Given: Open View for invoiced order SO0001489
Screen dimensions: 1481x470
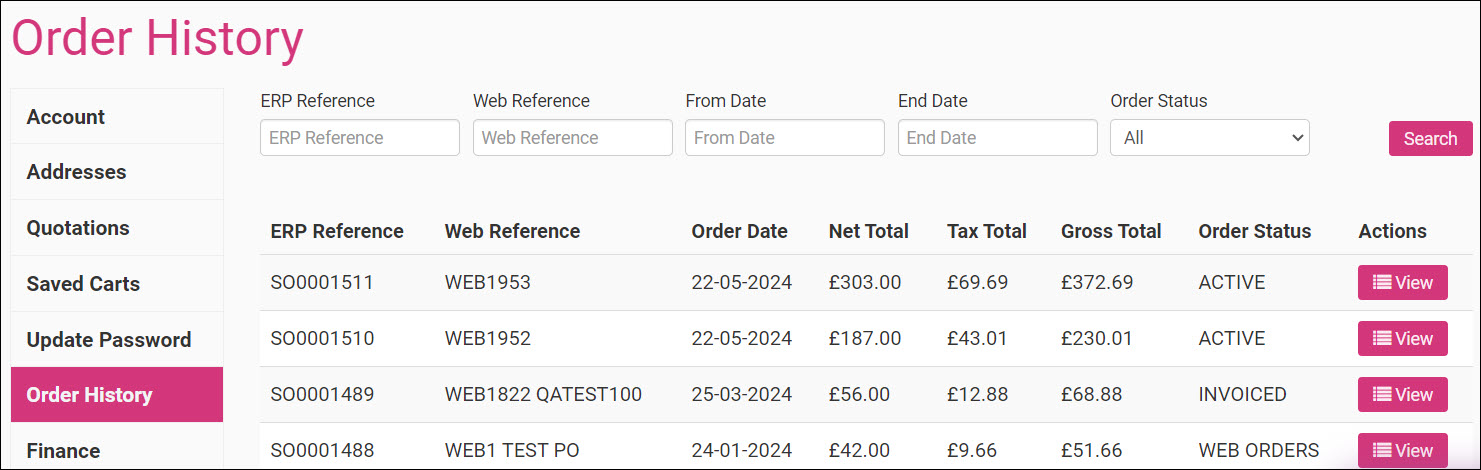Looking at the screenshot, I should pyautogui.click(x=1402, y=395).
